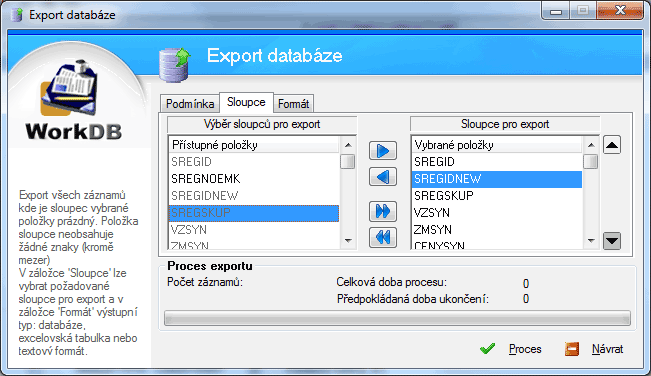
Task: Click up arrow of selected items scrollbar
Action: [591, 145]
